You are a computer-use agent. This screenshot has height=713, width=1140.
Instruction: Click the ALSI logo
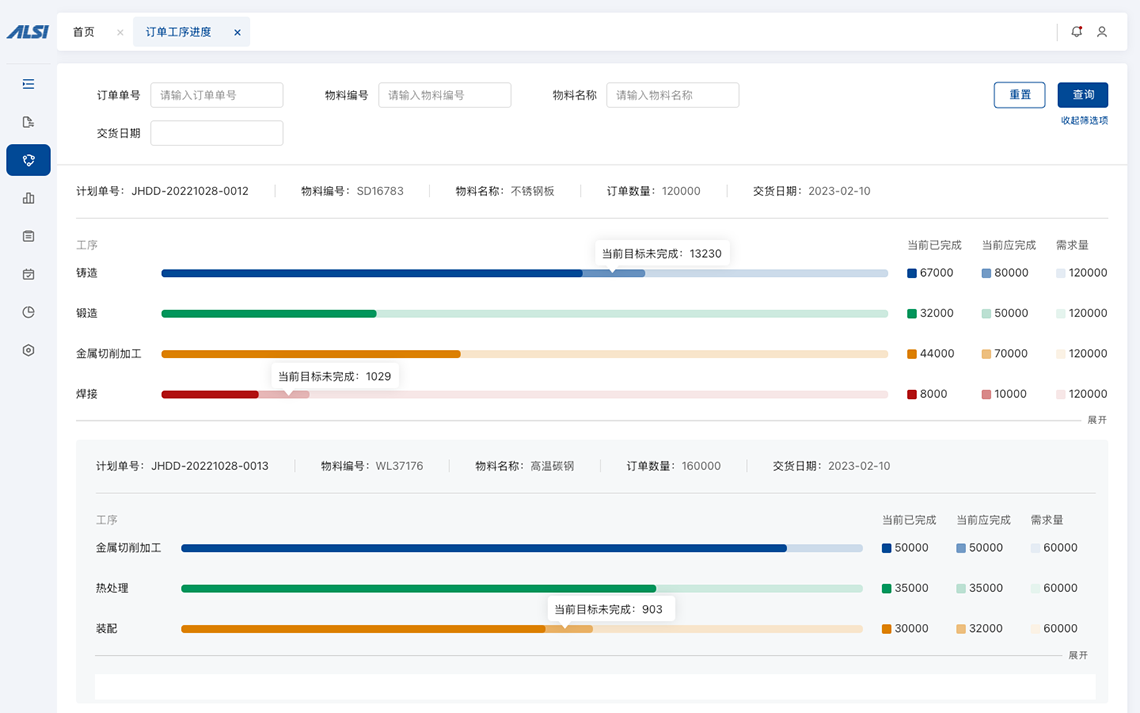(x=27, y=30)
